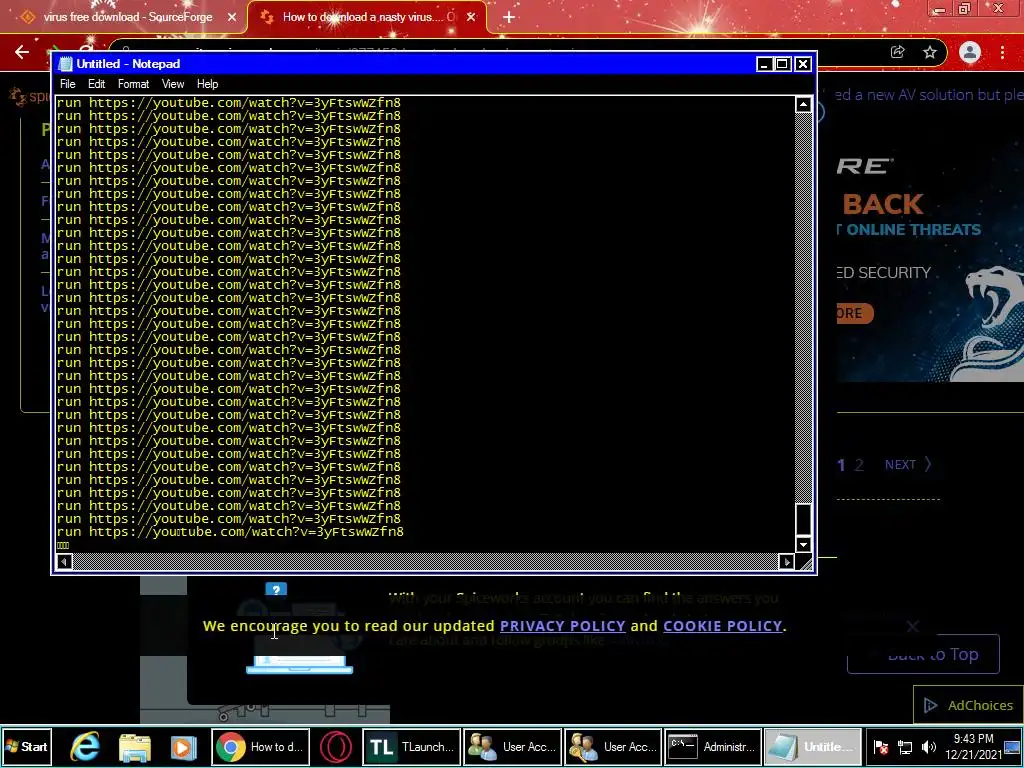Open Windows Media Player from taskbar
The image size is (1024, 768).
point(184,747)
